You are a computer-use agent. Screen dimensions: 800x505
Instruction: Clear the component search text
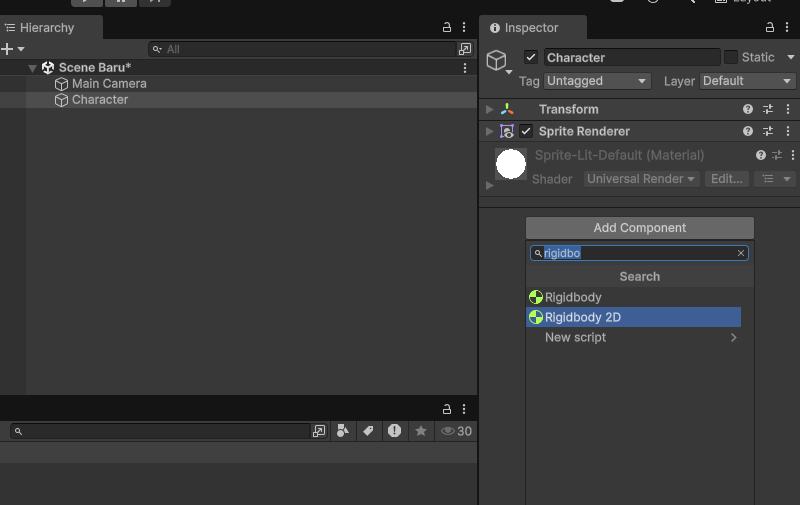point(741,253)
